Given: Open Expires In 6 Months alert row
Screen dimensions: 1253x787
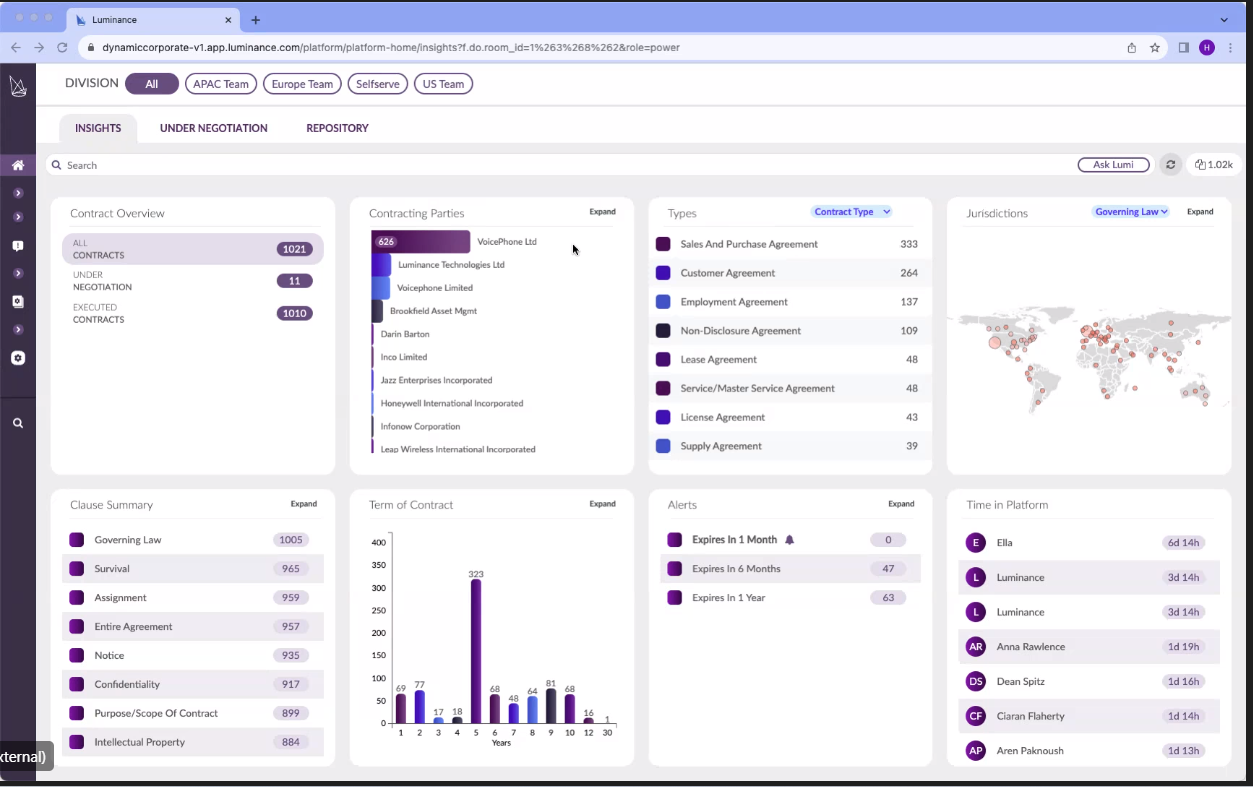Looking at the screenshot, I should click(x=790, y=569).
